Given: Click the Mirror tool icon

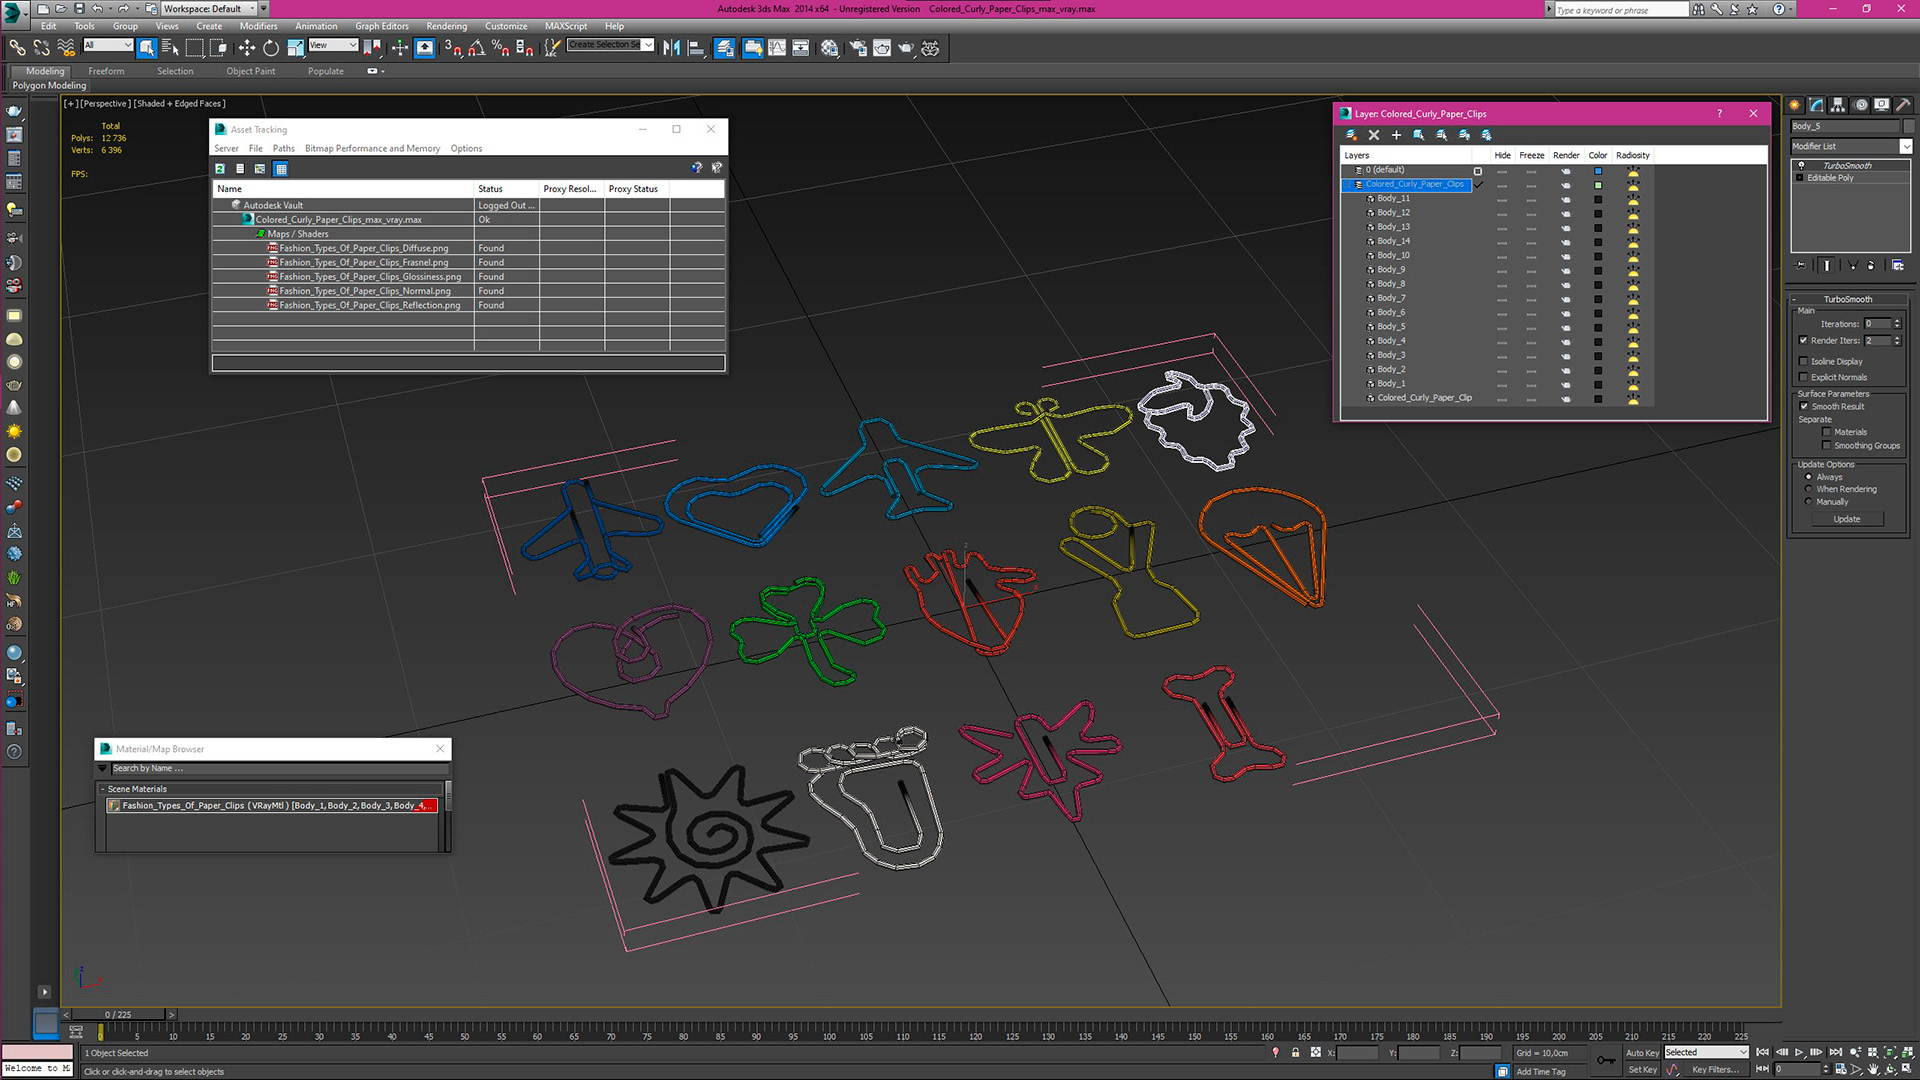Looking at the screenshot, I should coord(672,48).
